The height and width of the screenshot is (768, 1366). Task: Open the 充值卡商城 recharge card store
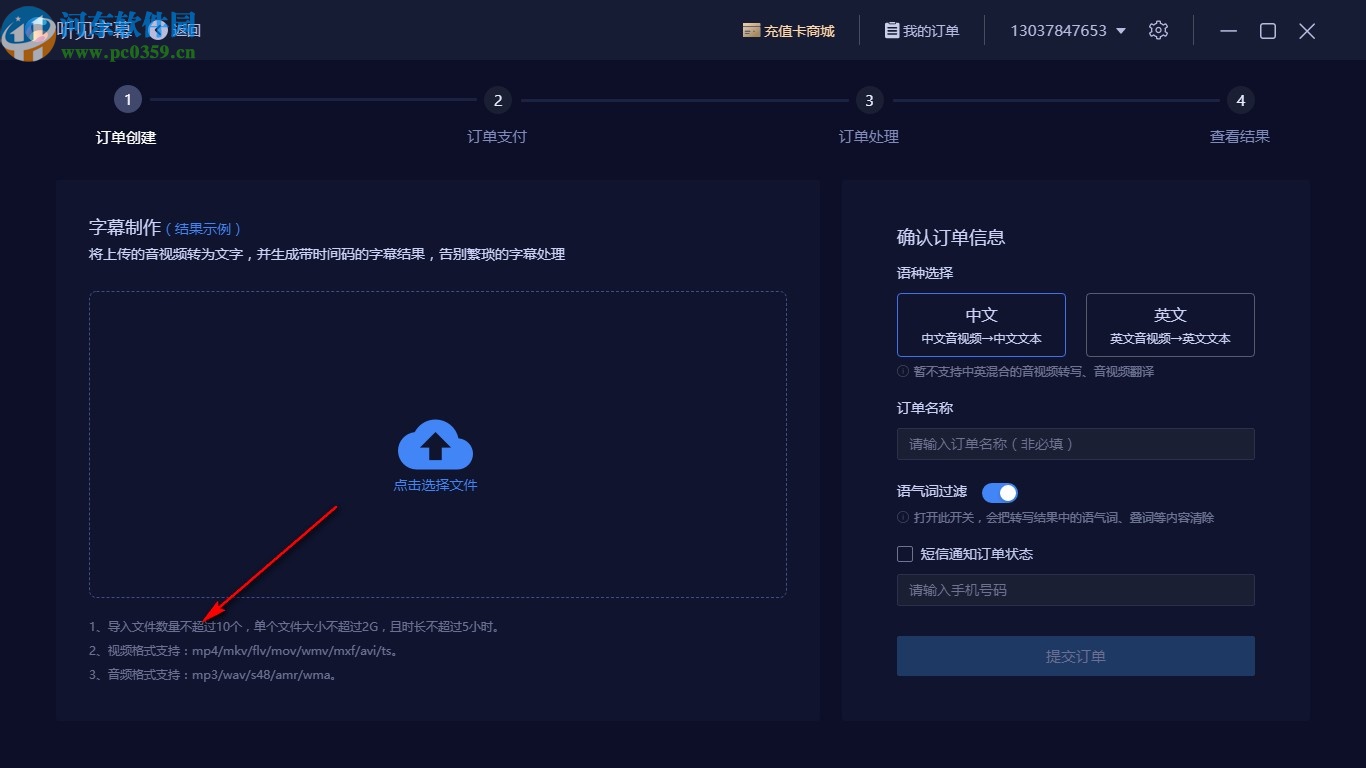tap(788, 31)
